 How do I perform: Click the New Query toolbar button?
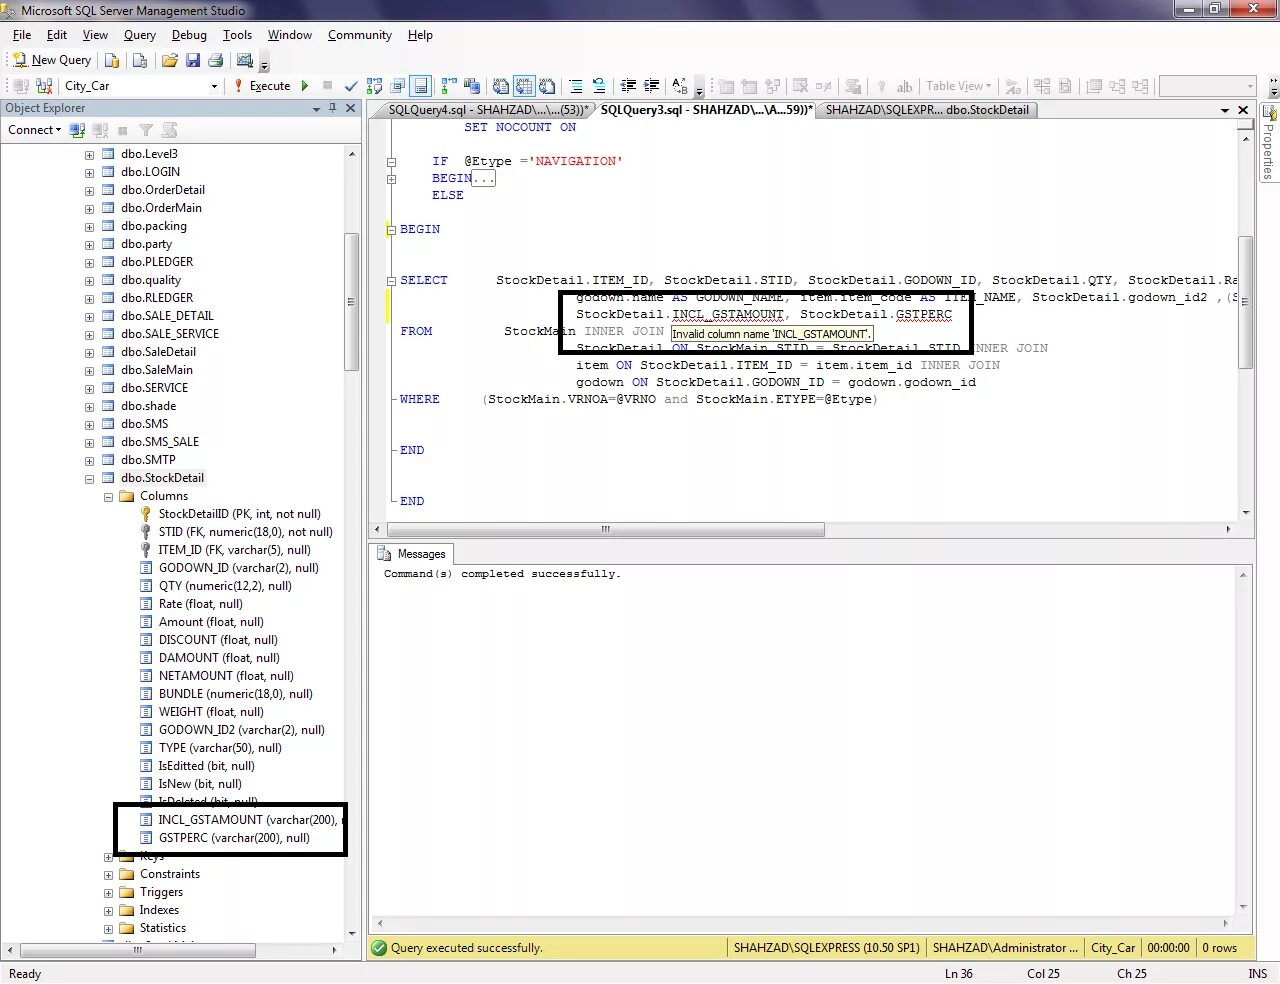[x=51, y=60]
